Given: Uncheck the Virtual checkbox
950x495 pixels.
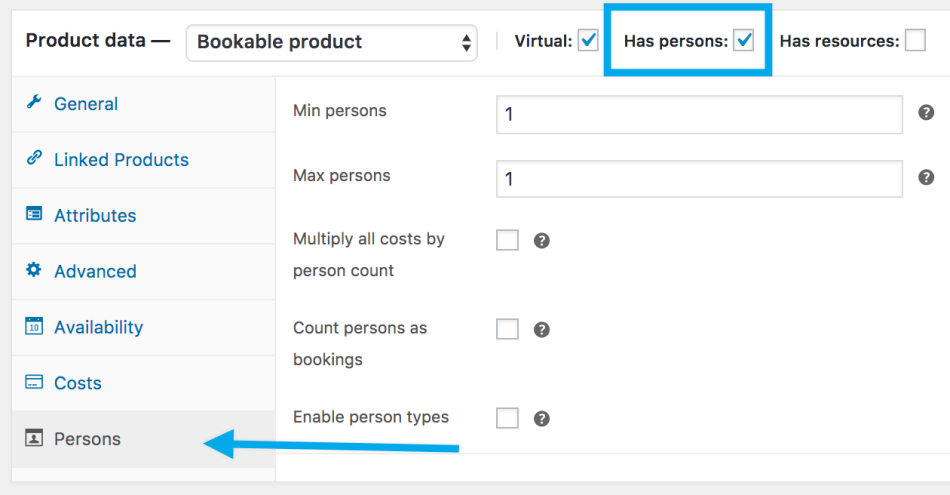Looking at the screenshot, I should 588,41.
